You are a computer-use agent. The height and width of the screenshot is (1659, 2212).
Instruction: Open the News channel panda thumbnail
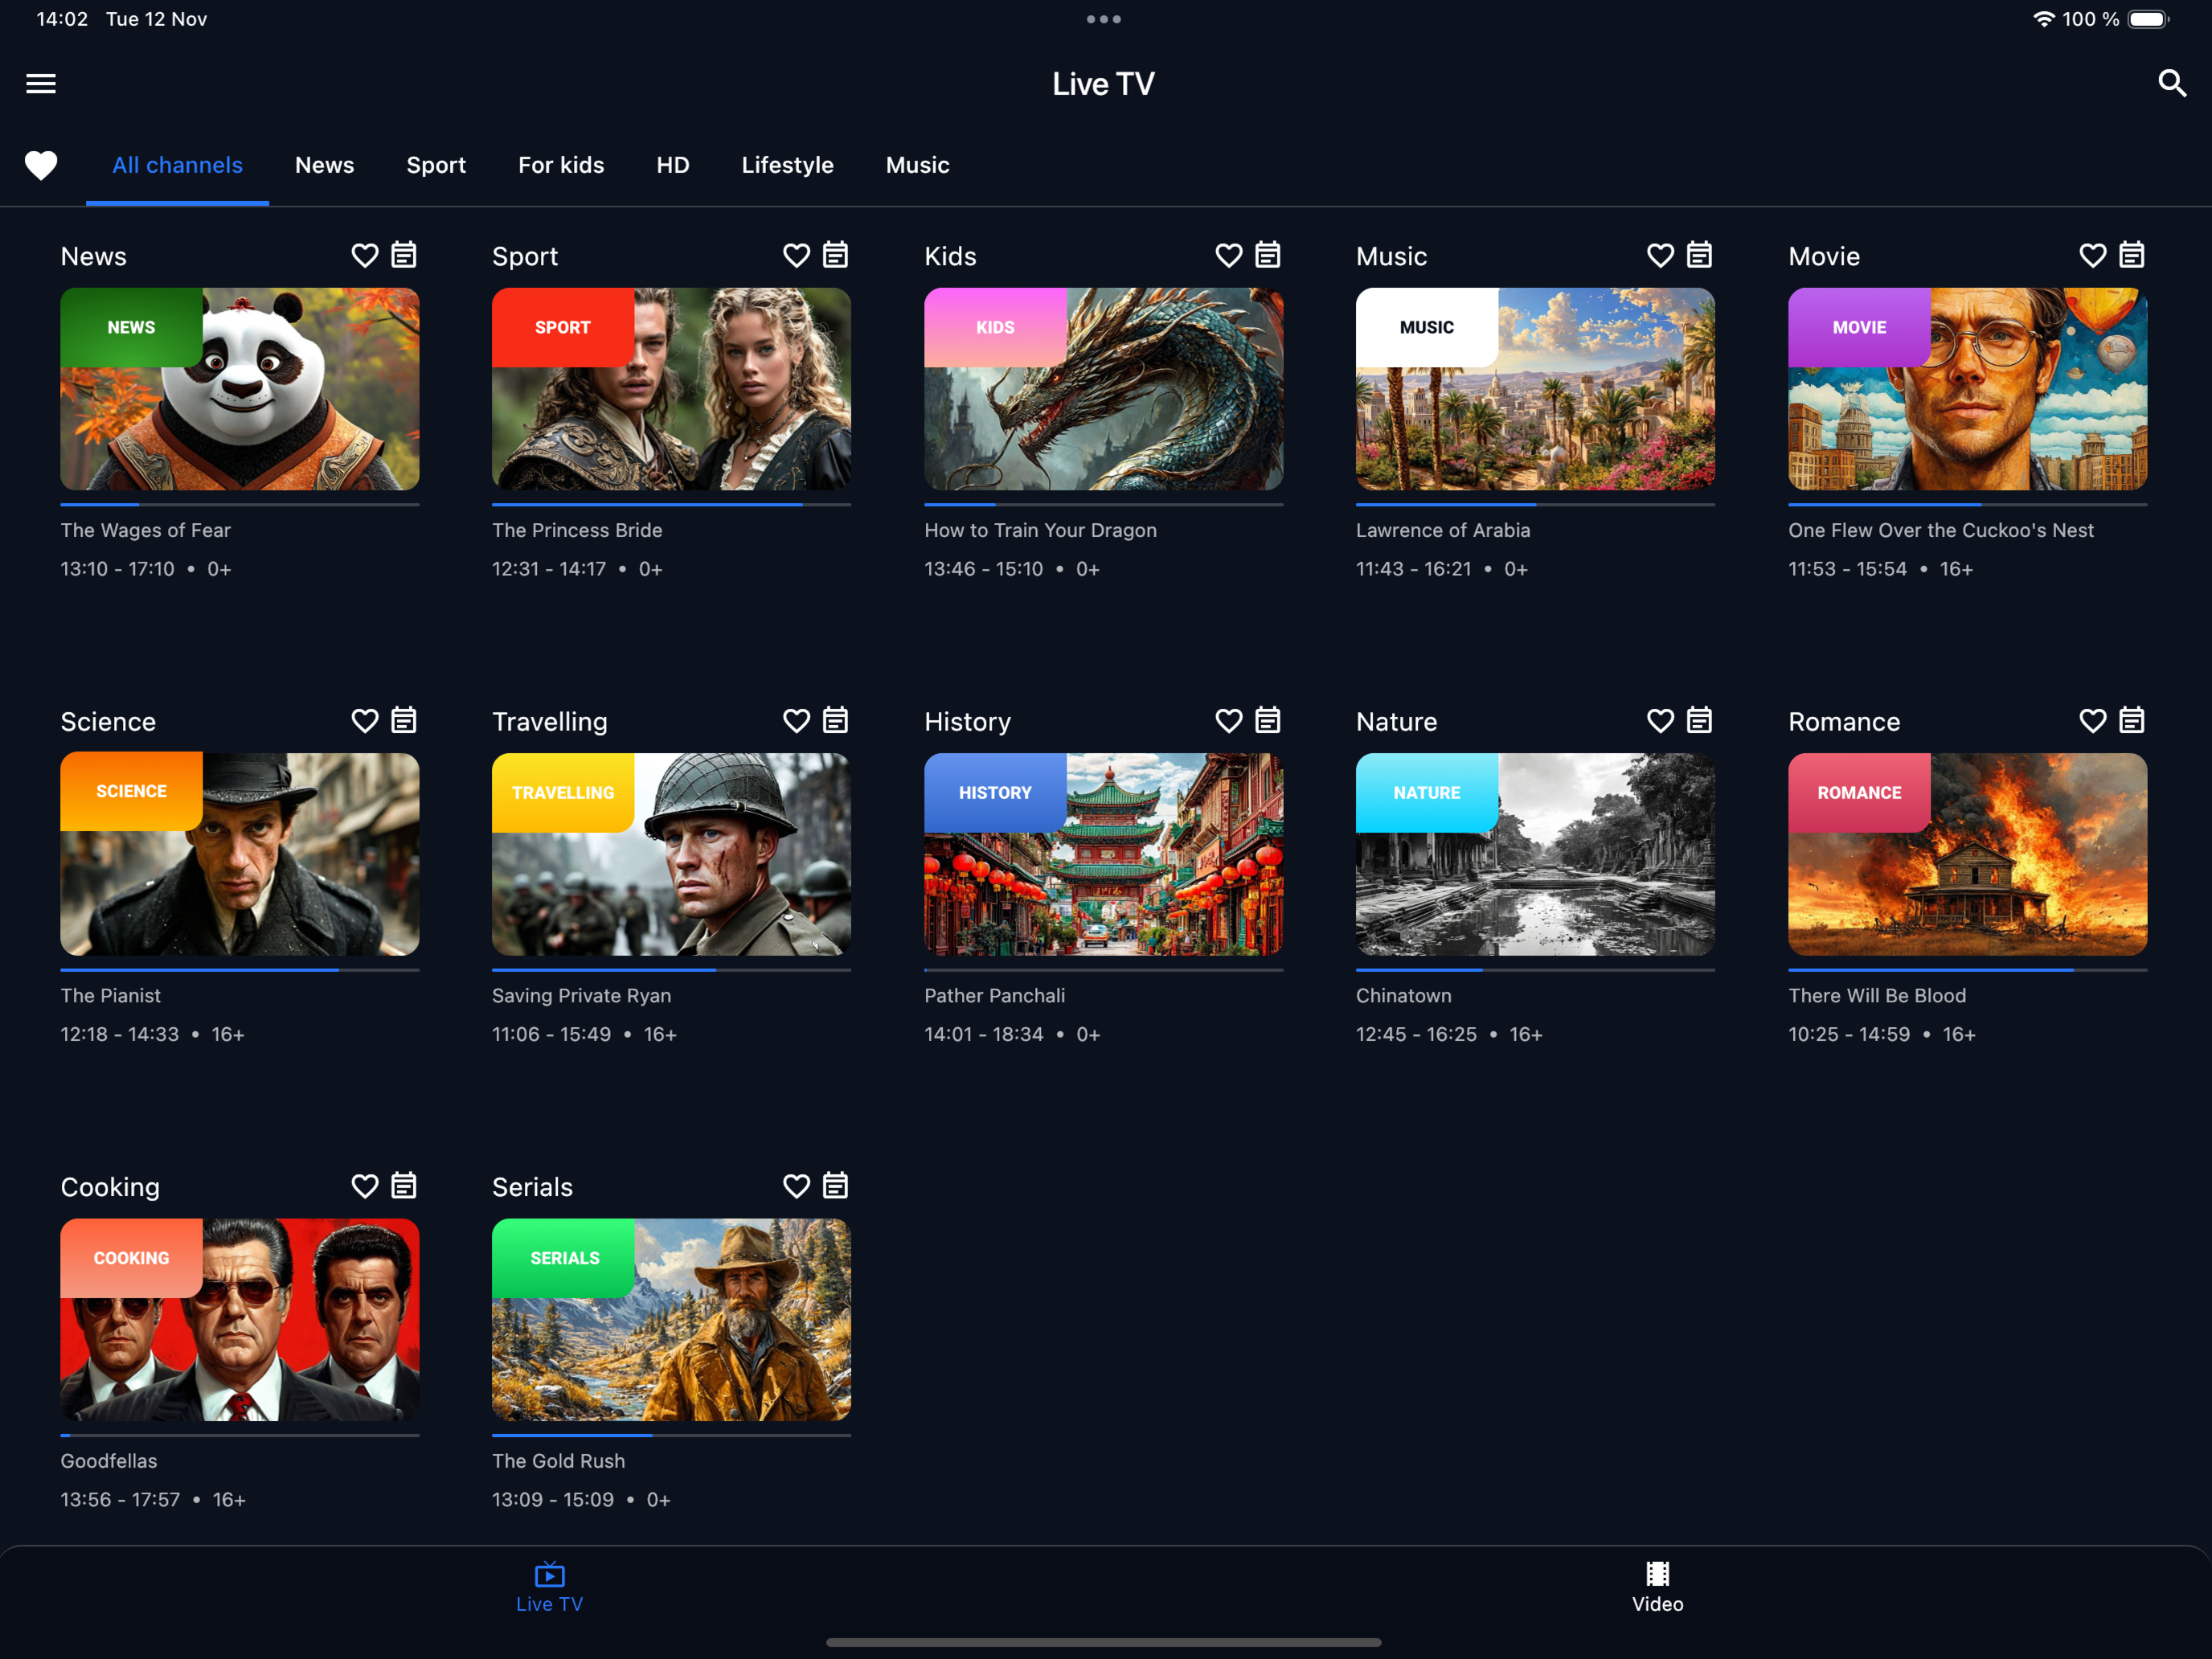pos(240,389)
